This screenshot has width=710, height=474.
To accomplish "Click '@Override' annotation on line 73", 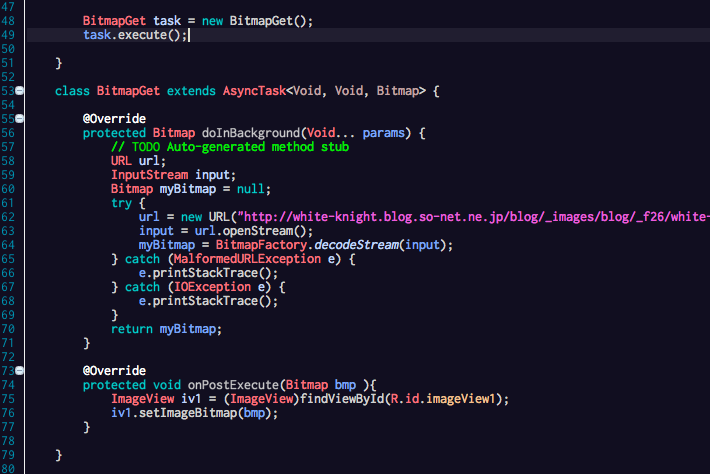I will (114, 371).
